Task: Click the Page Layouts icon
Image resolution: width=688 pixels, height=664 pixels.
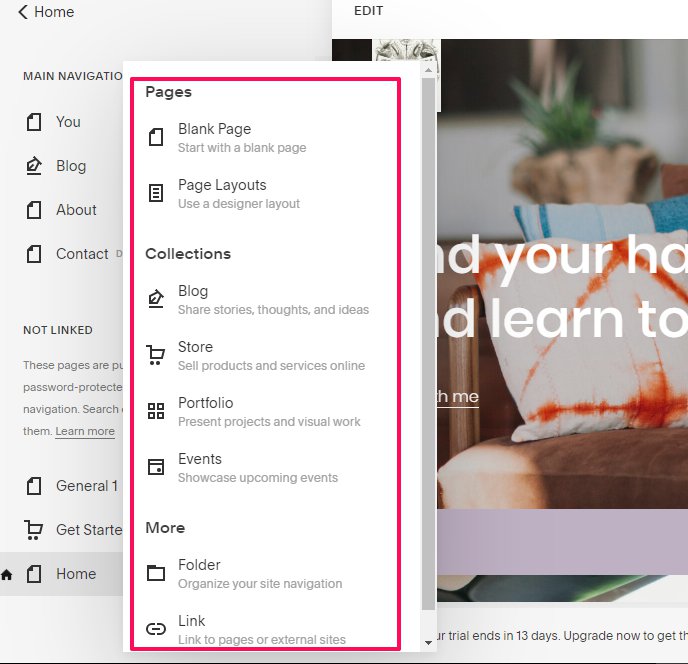Action: pyautogui.click(x=156, y=193)
